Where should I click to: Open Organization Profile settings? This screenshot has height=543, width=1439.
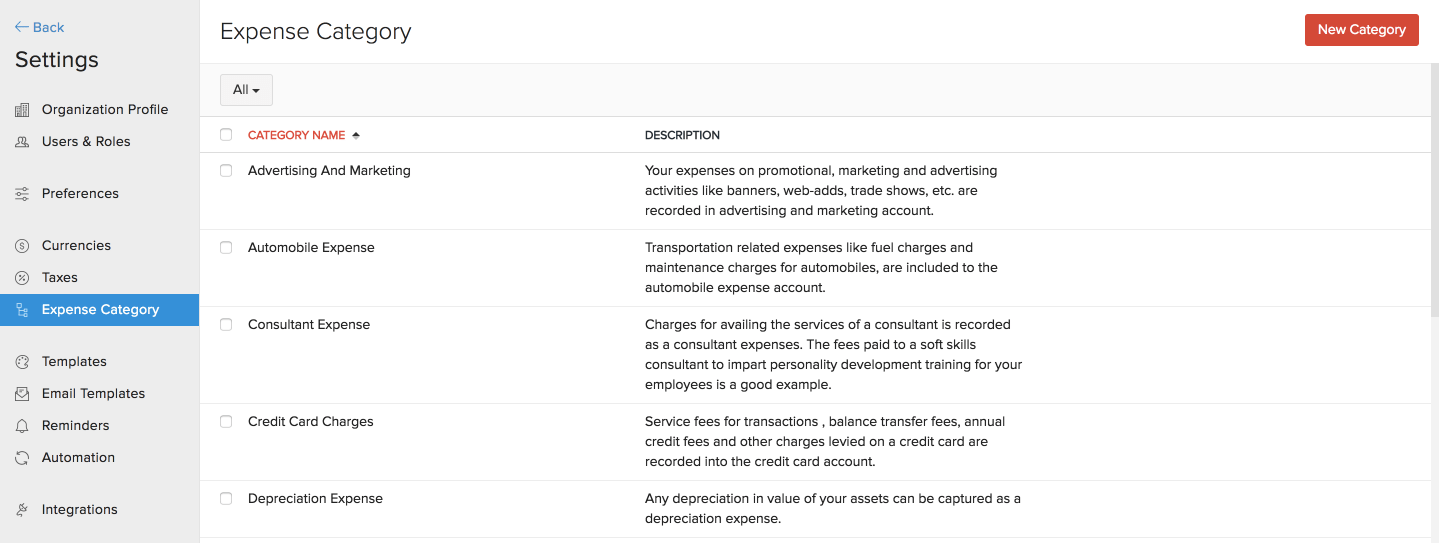pyautogui.click(x=105, y=110)
